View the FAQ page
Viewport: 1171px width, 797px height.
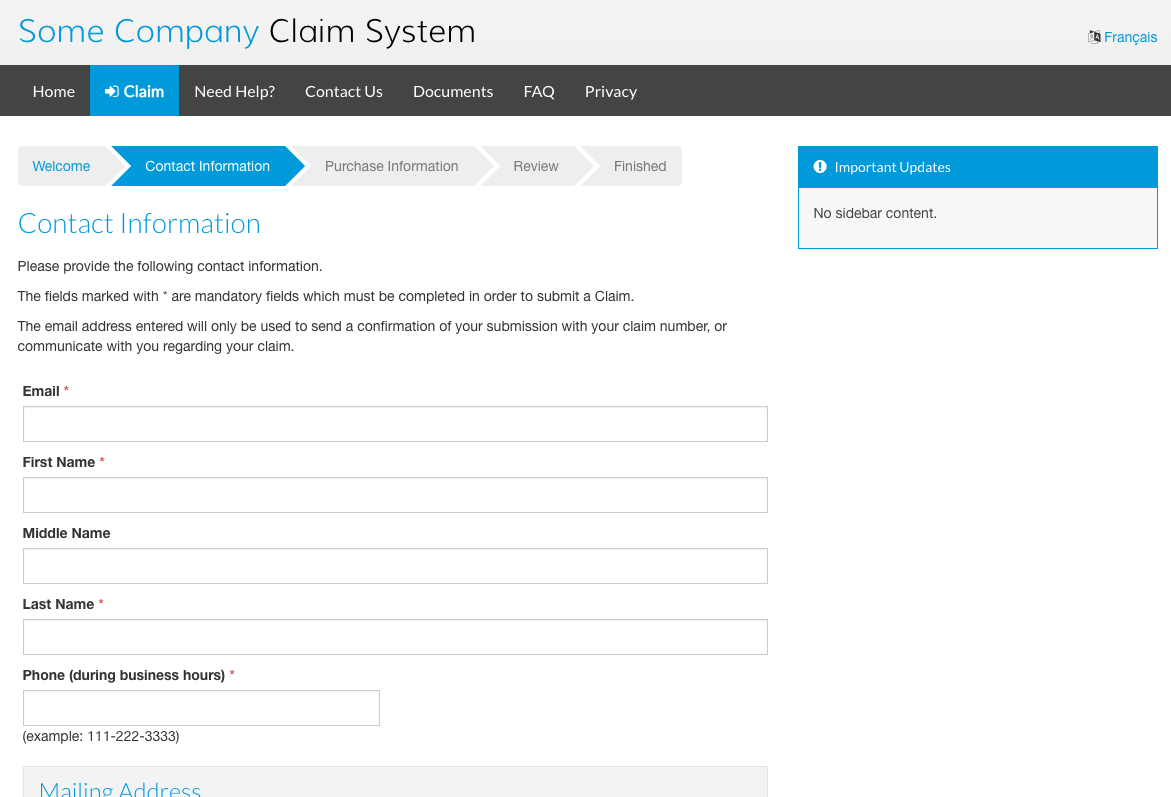tap(539, 90)
